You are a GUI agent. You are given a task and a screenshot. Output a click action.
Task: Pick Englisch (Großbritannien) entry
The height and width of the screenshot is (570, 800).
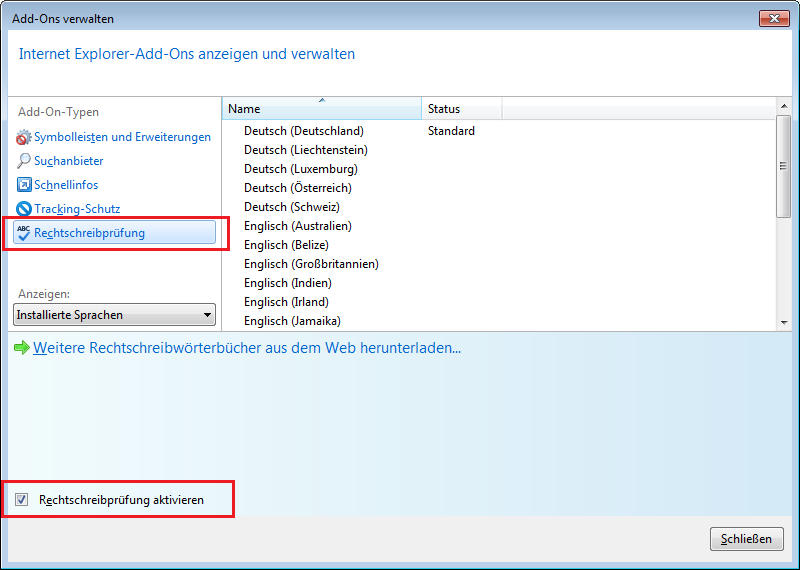pyautogui.click(x=311, y=264)
